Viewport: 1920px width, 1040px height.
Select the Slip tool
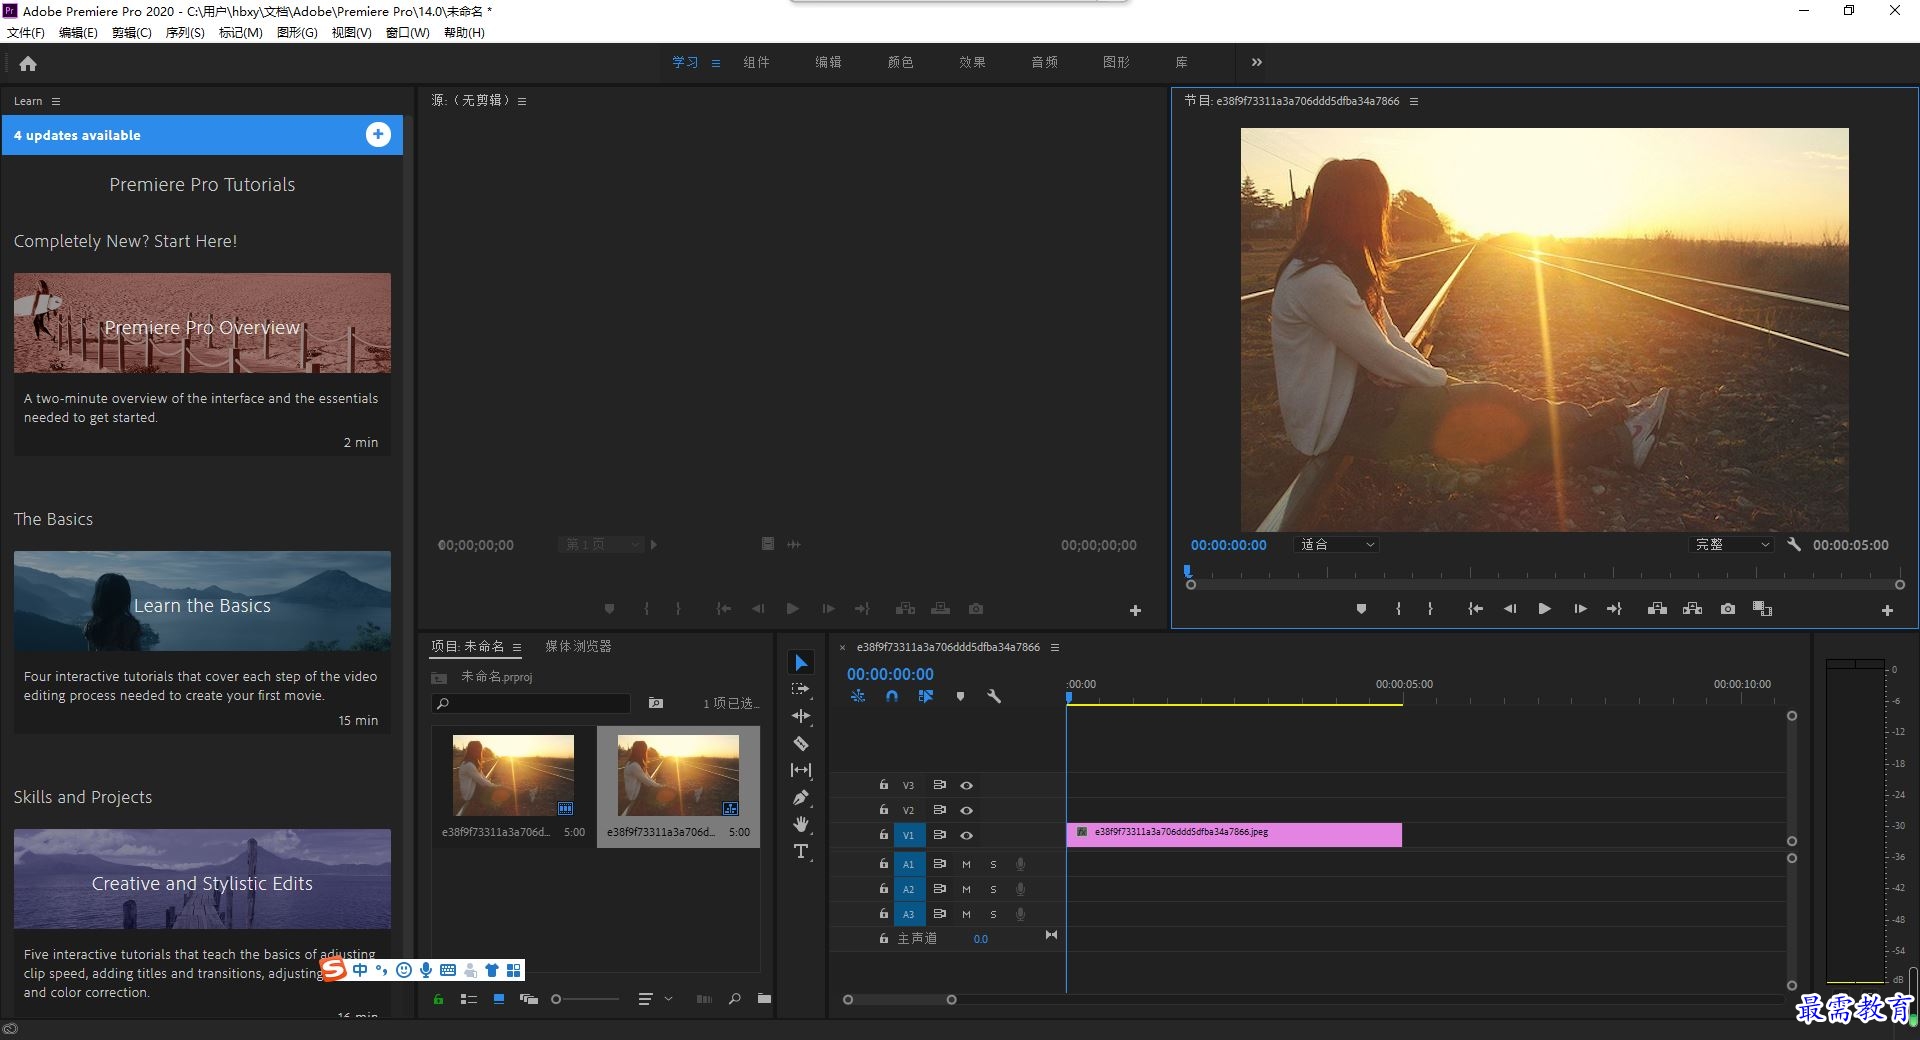(x=801, y=770)
